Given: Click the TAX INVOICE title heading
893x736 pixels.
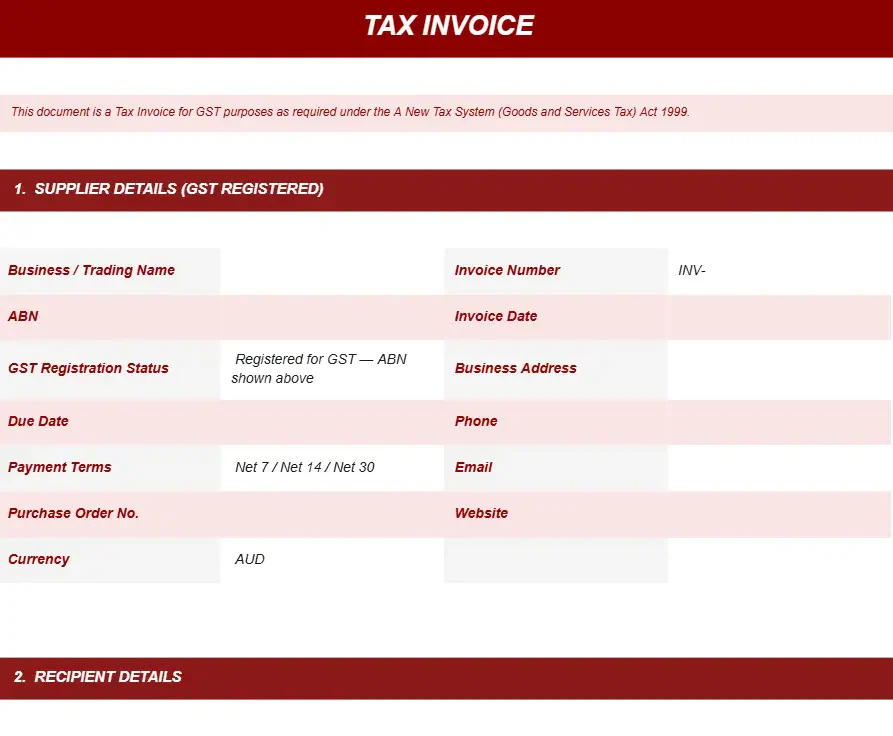Looking at the screenshot, I should [x=449, y=26].
